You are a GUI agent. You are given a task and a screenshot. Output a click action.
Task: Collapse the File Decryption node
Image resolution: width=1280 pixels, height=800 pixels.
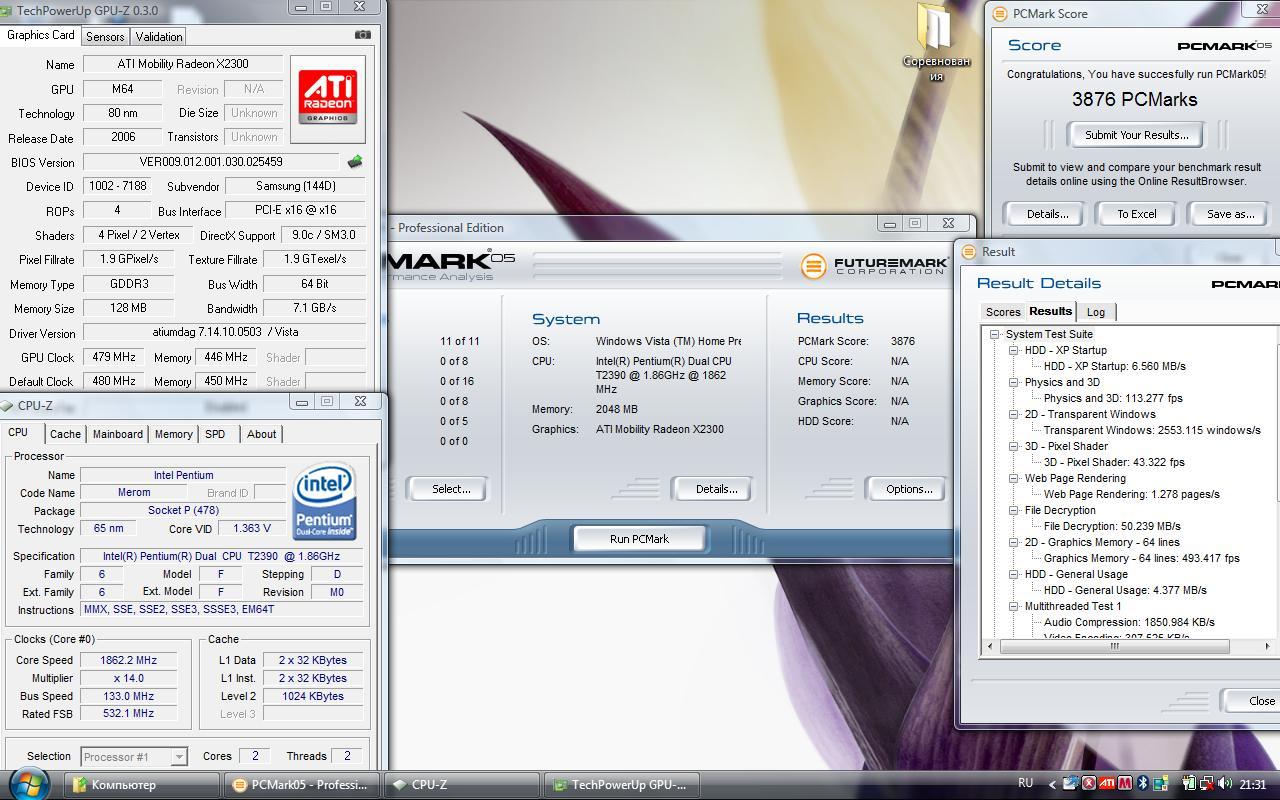[x=1014, y=511]
